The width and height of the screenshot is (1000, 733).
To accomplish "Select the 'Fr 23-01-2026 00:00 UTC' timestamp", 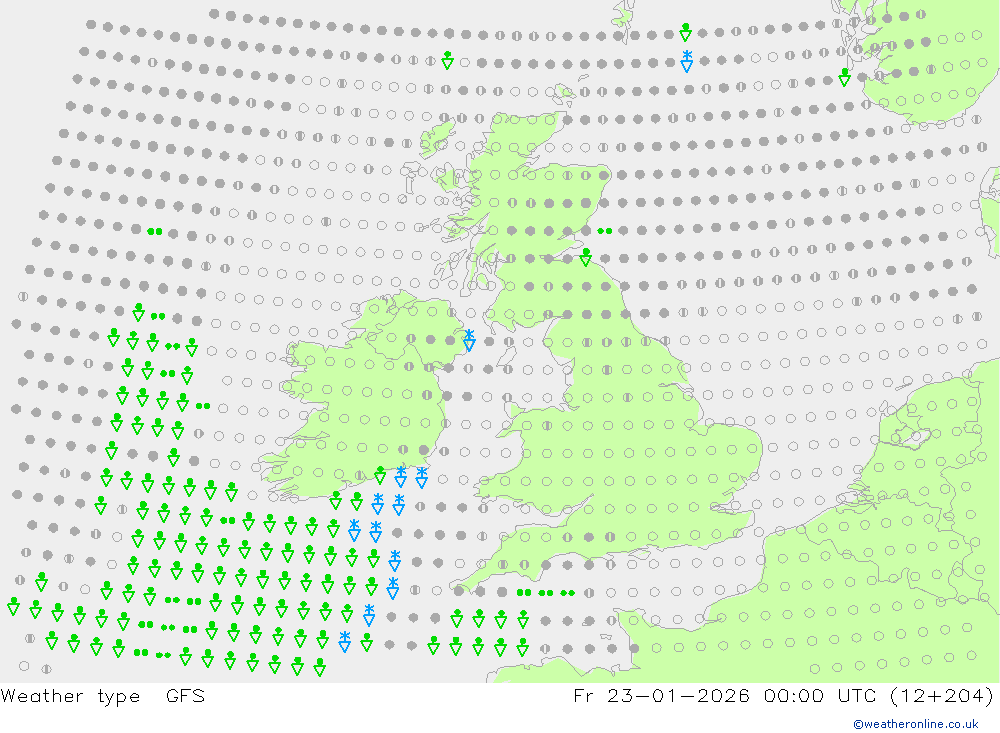I will 725,695.
